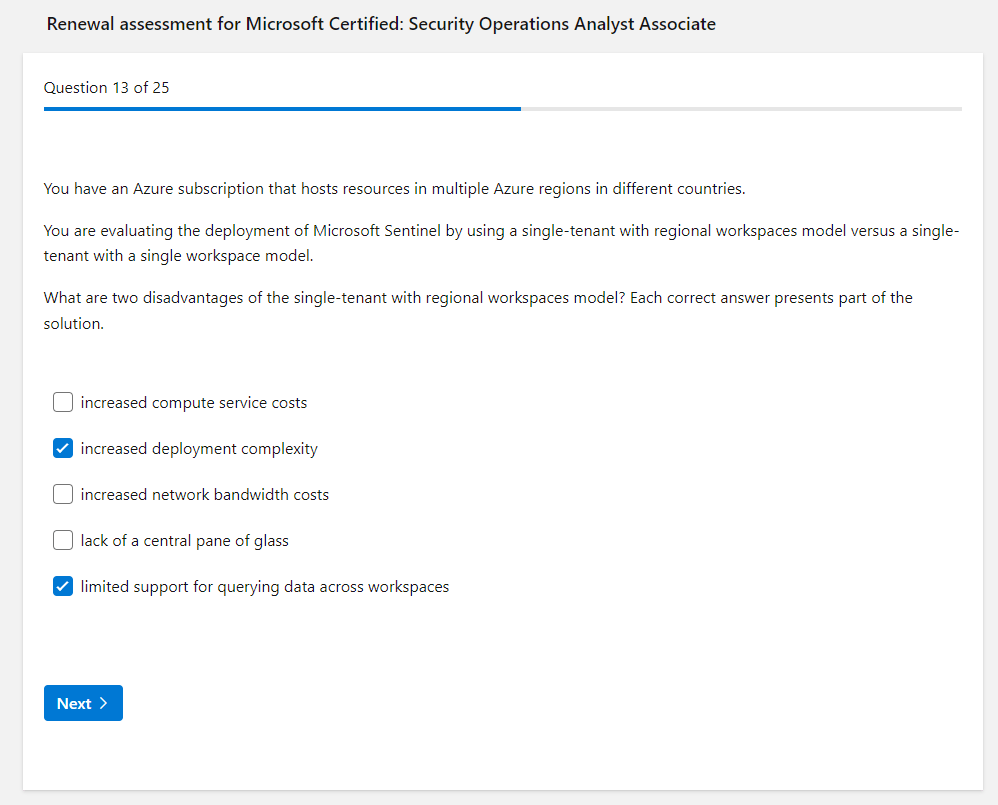Click the white checkmark in deployment complexity box
The image size is (998, 805).
pyautogui.click(x=63, y=449)
